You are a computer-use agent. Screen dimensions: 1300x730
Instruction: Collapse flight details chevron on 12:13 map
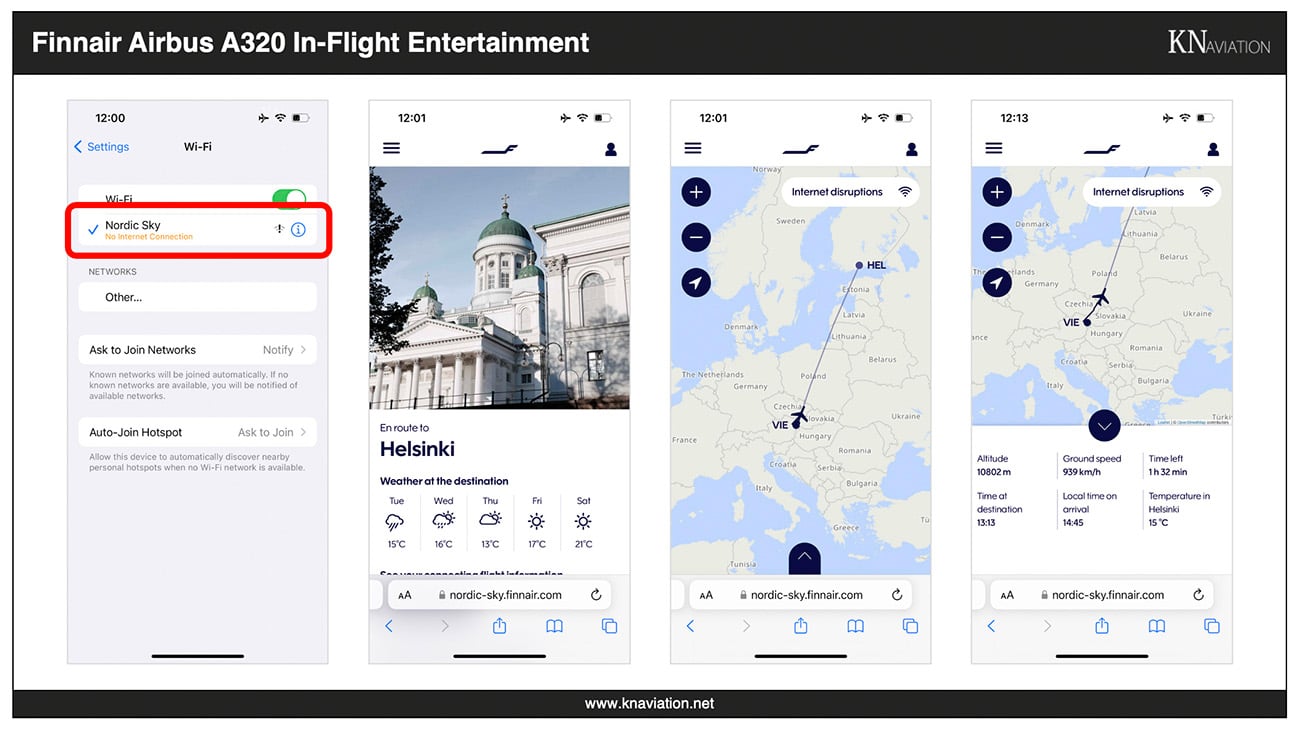(x=1104, y=426)
